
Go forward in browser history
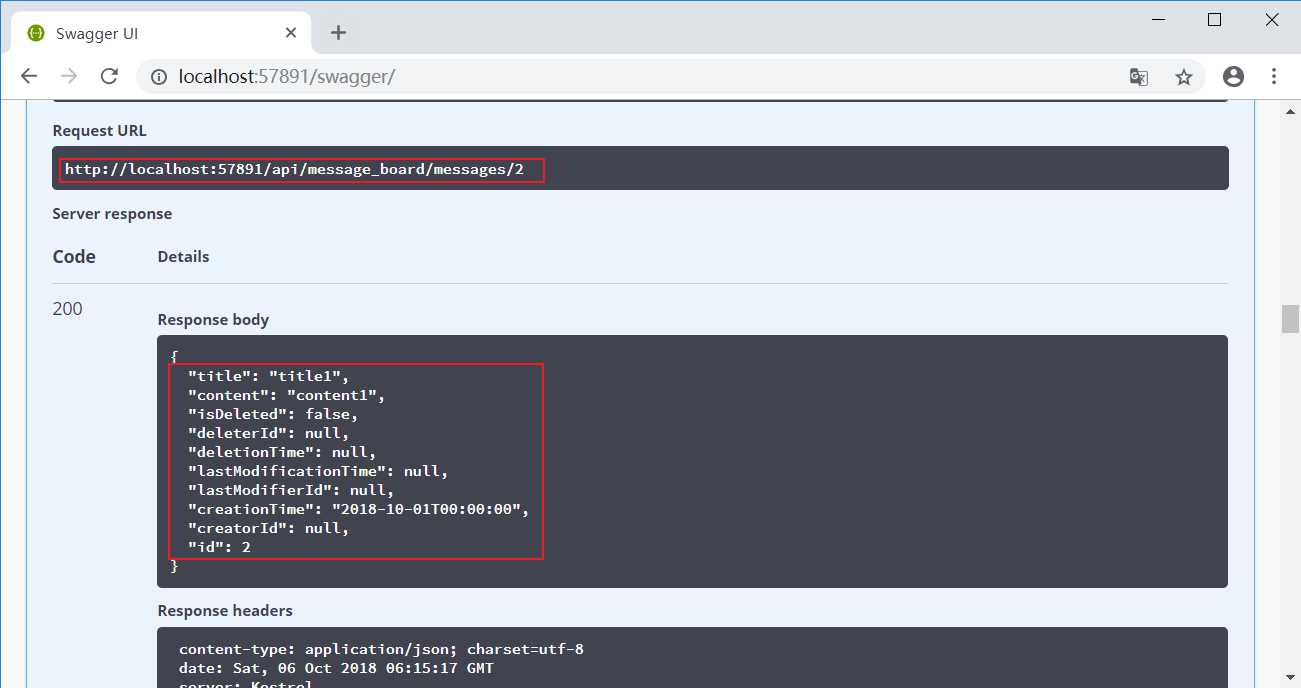point(69,76)
